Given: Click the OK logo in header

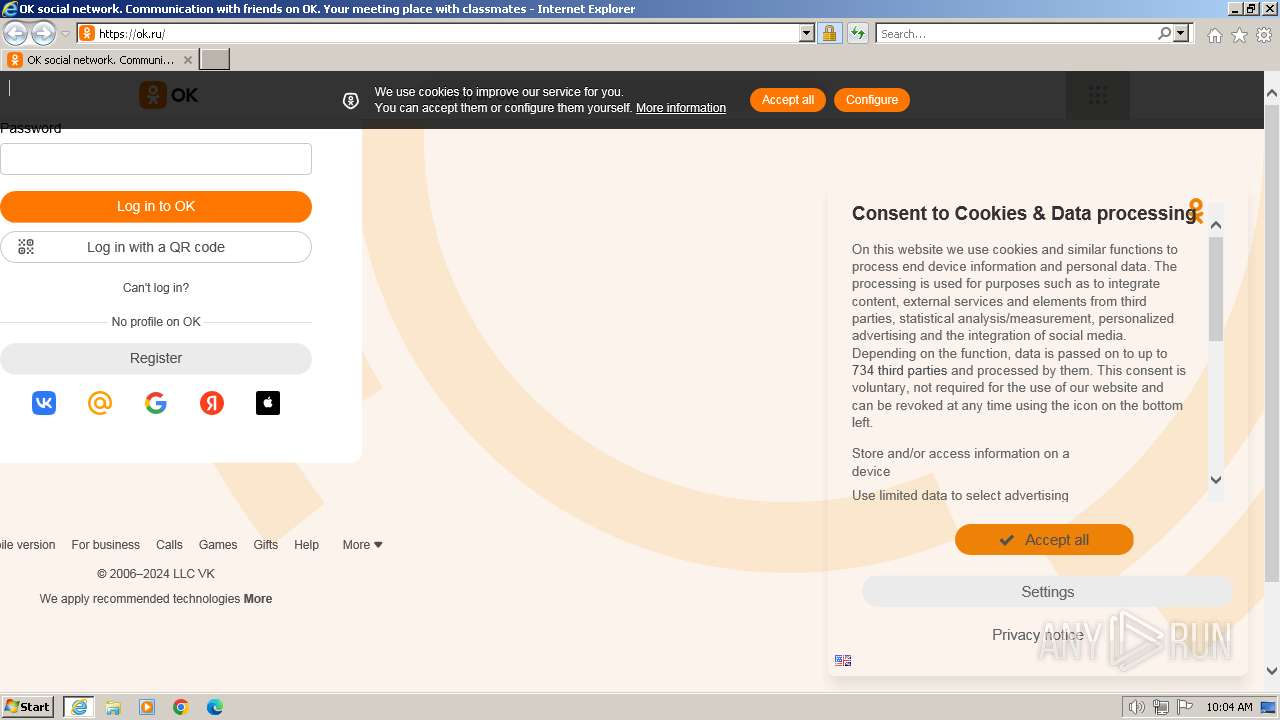Looking at the screenshot, I should [x=168, y=95].
